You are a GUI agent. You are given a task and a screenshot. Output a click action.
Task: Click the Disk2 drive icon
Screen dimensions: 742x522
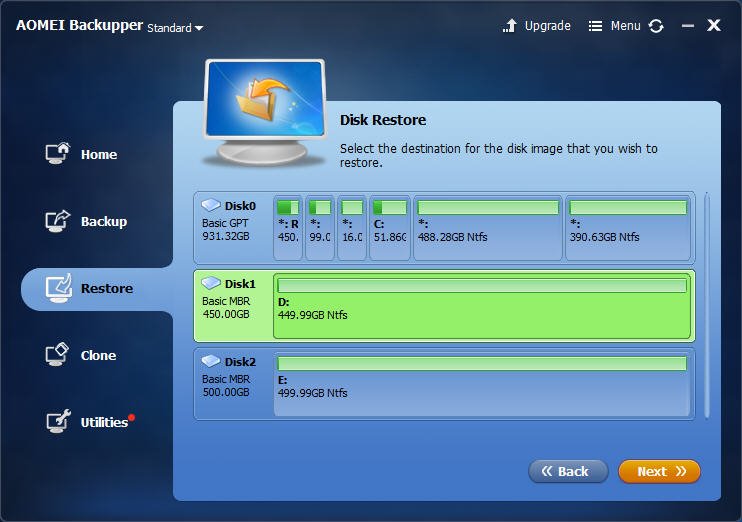(211, 362)
